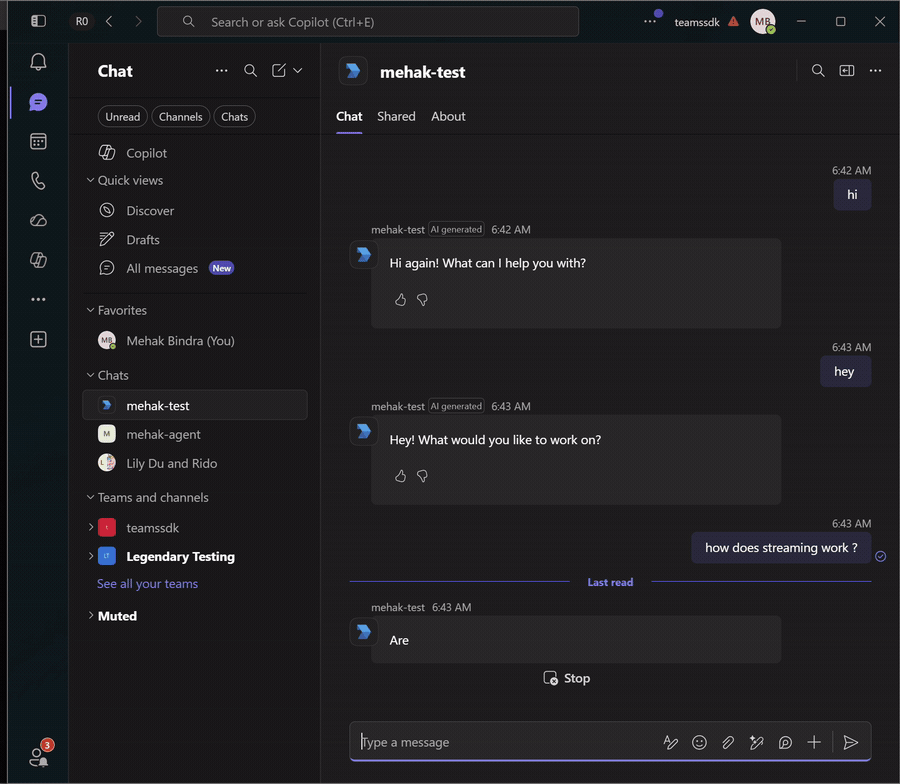Open the Loop component chat-bubble icon

point(785,742)
